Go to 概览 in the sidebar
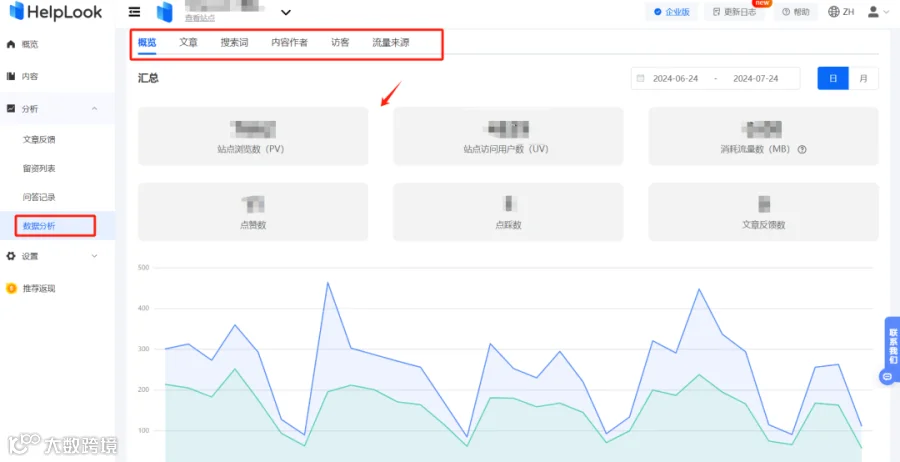This screenshot has width=900, height=462. 30,44
